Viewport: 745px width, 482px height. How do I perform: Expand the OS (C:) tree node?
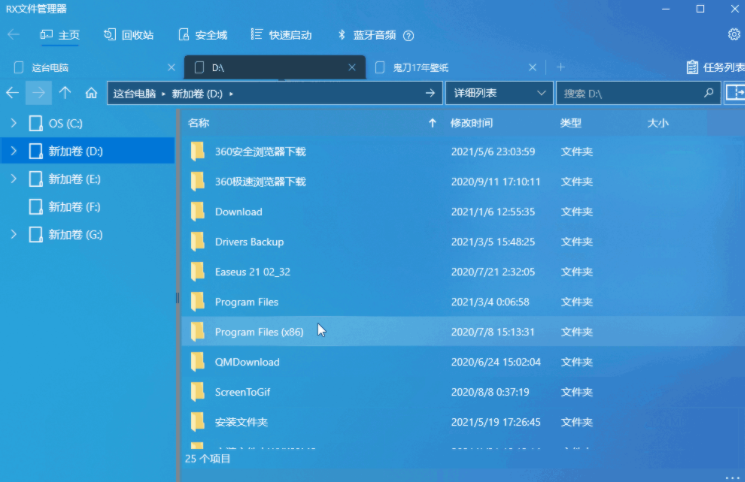pyautogui.click(x=13, y=123)
